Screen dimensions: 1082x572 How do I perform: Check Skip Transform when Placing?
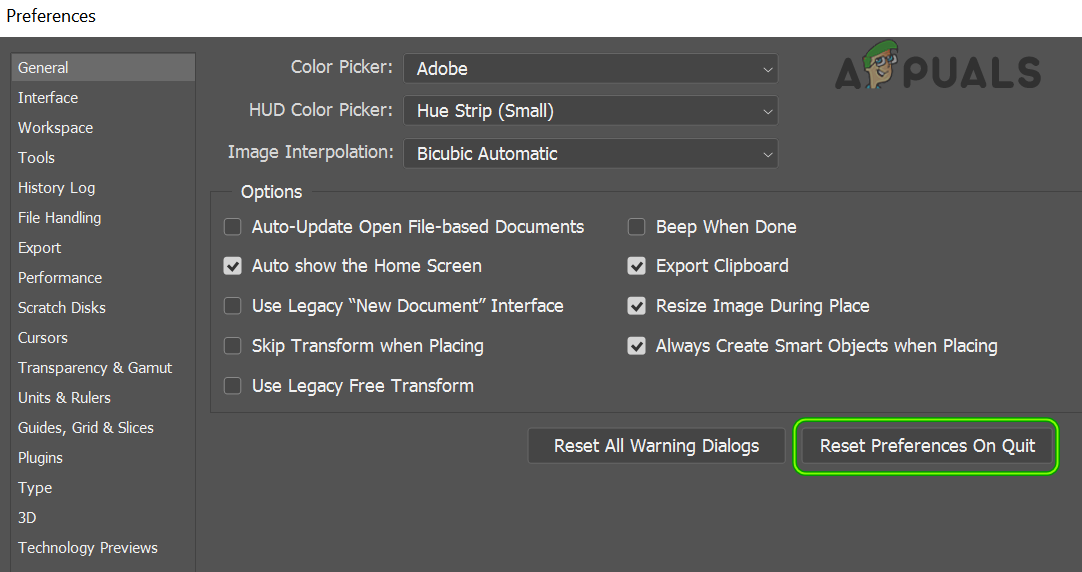pyautogui.click(x=233, y=346)
